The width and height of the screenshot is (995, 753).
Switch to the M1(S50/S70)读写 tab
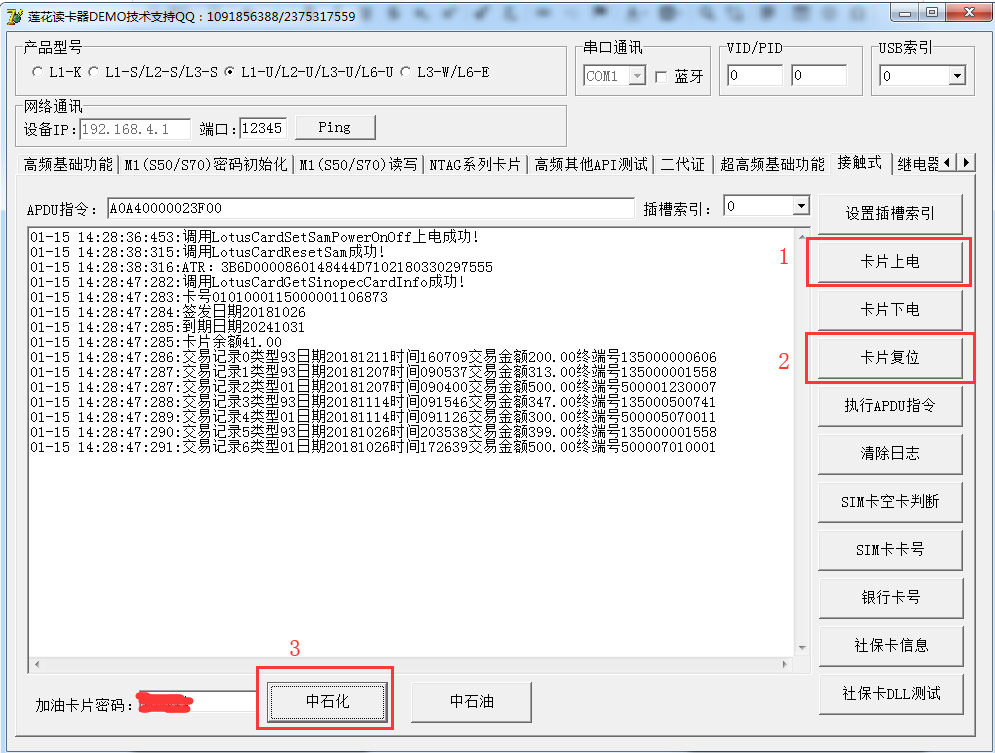(359, 165)
